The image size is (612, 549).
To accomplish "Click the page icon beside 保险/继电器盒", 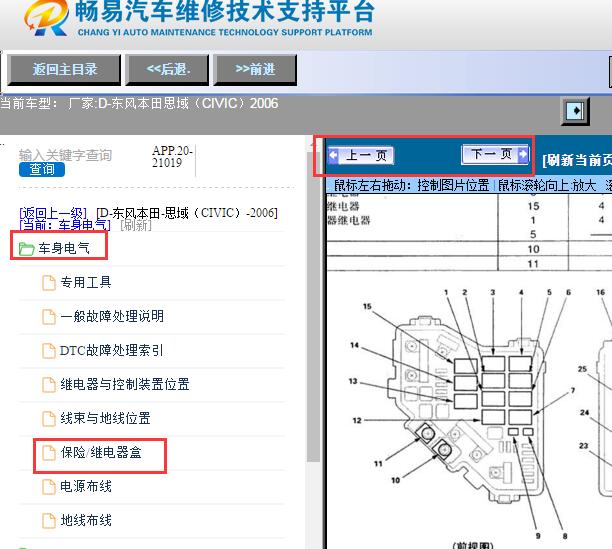I will tap(49, 453).
